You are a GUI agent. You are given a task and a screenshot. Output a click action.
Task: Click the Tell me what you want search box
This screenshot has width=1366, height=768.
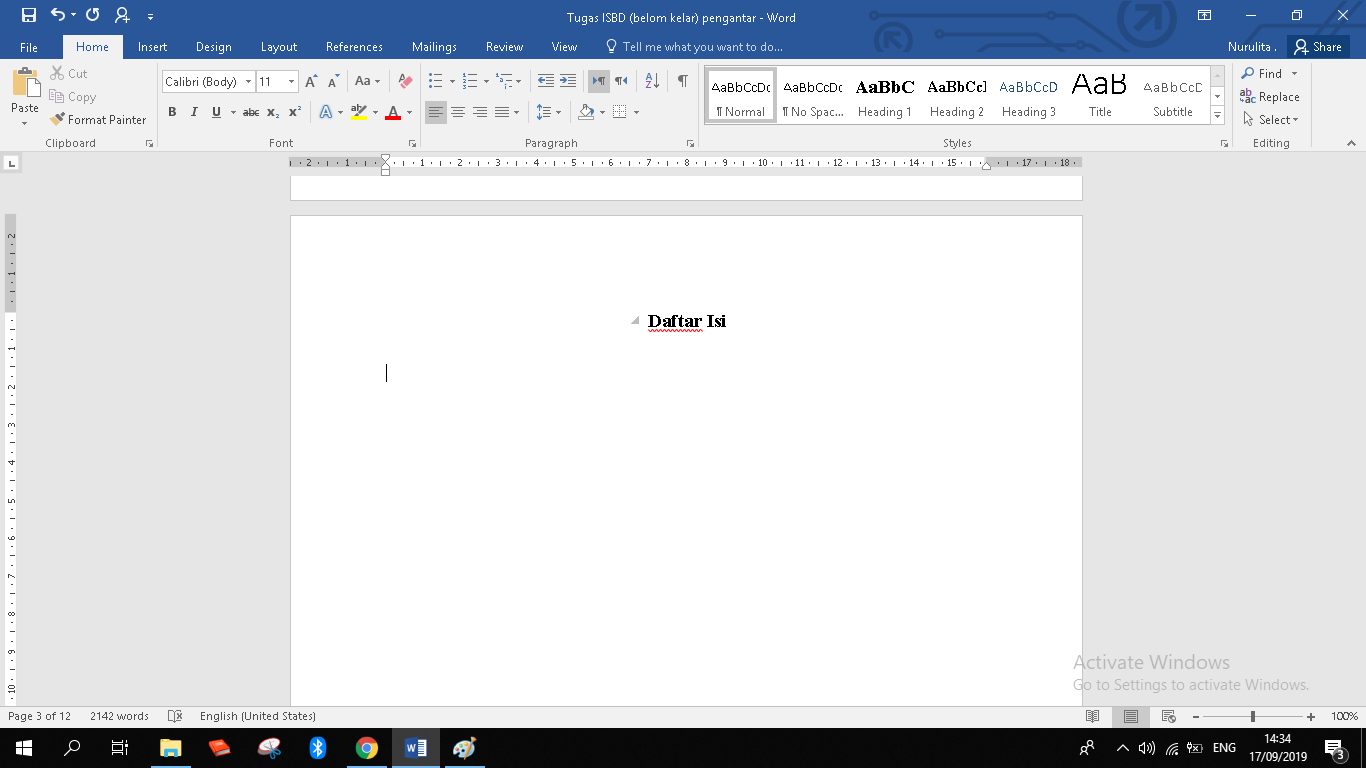[702, 47]
